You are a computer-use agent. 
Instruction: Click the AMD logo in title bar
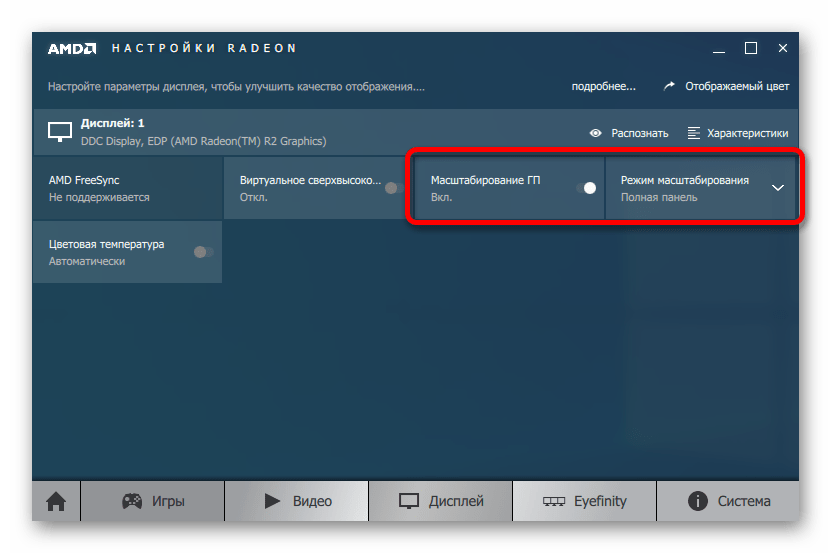[x=72, y=48]
